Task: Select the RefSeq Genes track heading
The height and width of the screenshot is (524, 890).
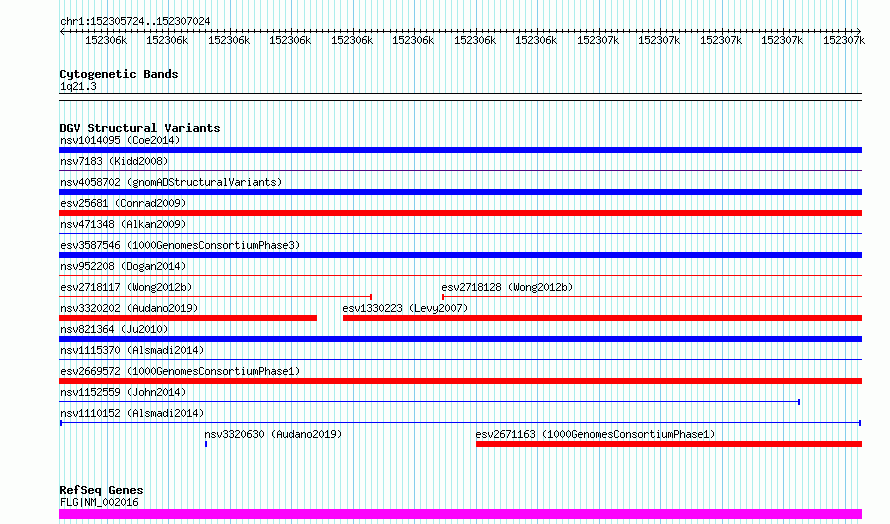Action: [101, 490]
